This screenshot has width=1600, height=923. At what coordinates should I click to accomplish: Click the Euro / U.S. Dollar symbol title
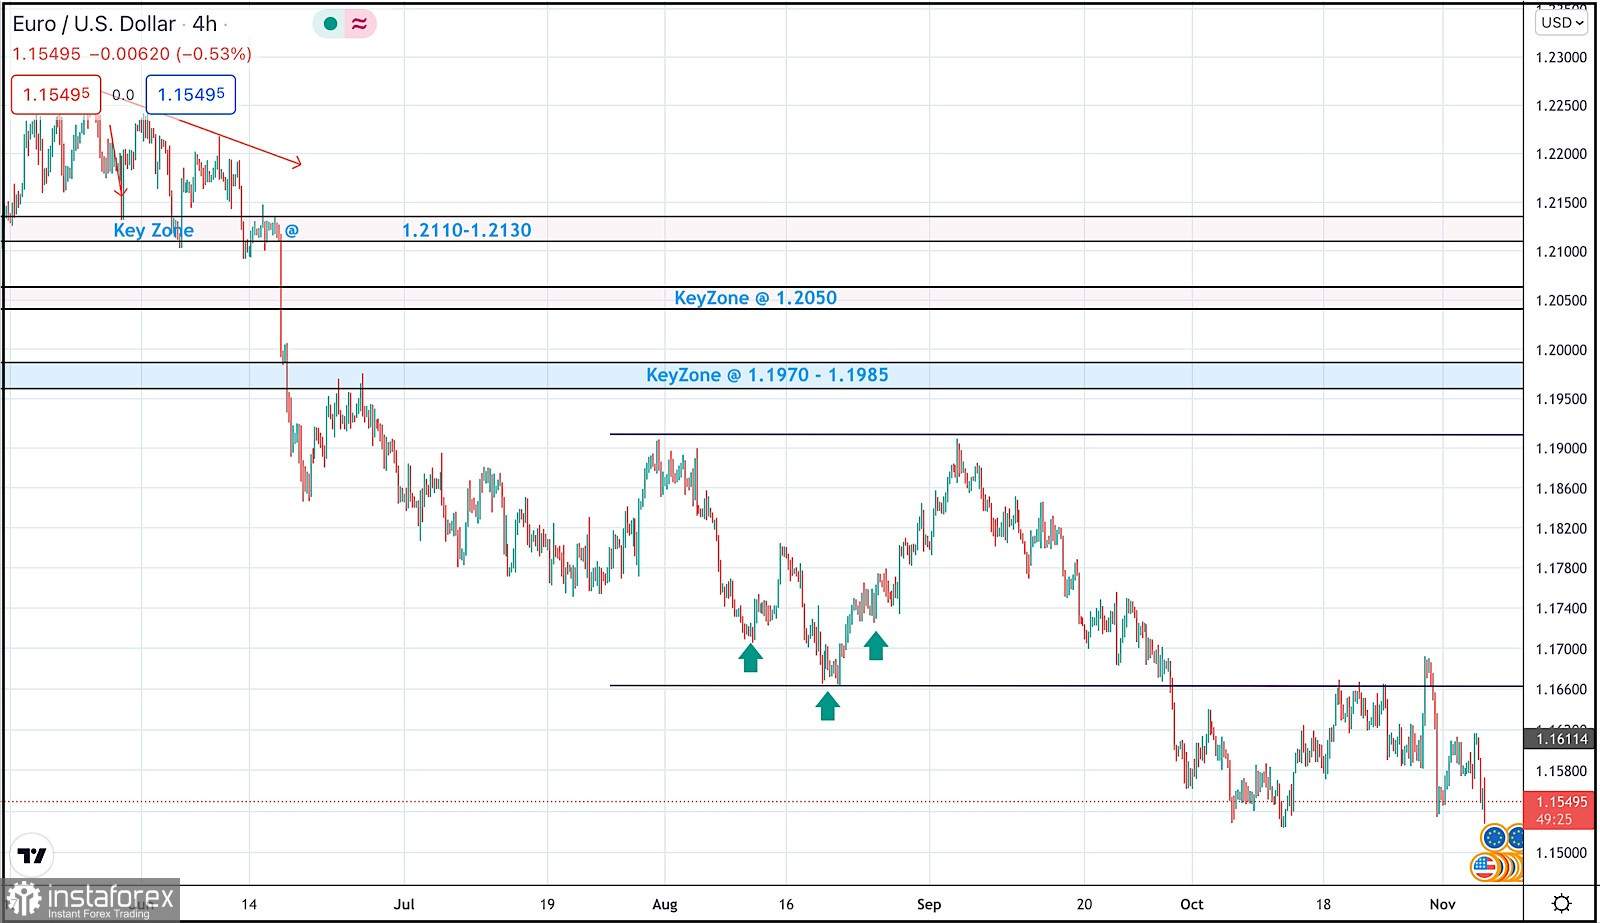[94, 23]
